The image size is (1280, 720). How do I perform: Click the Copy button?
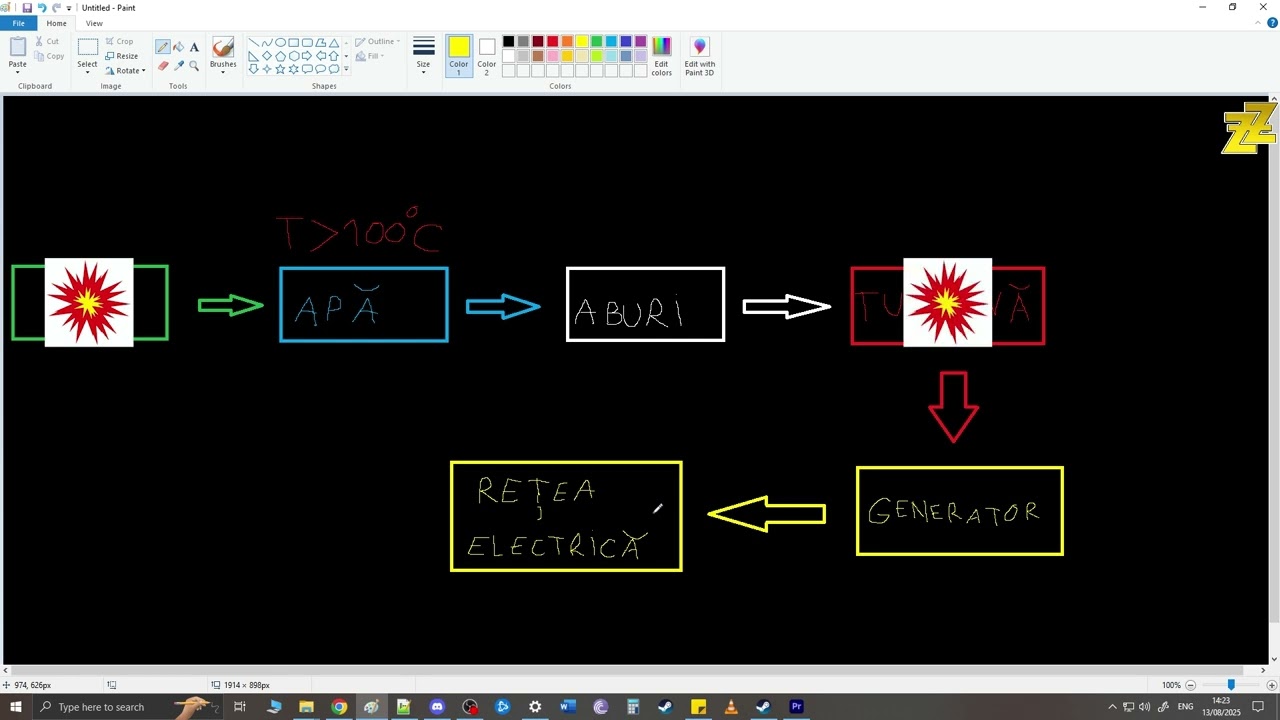[49, 56]
